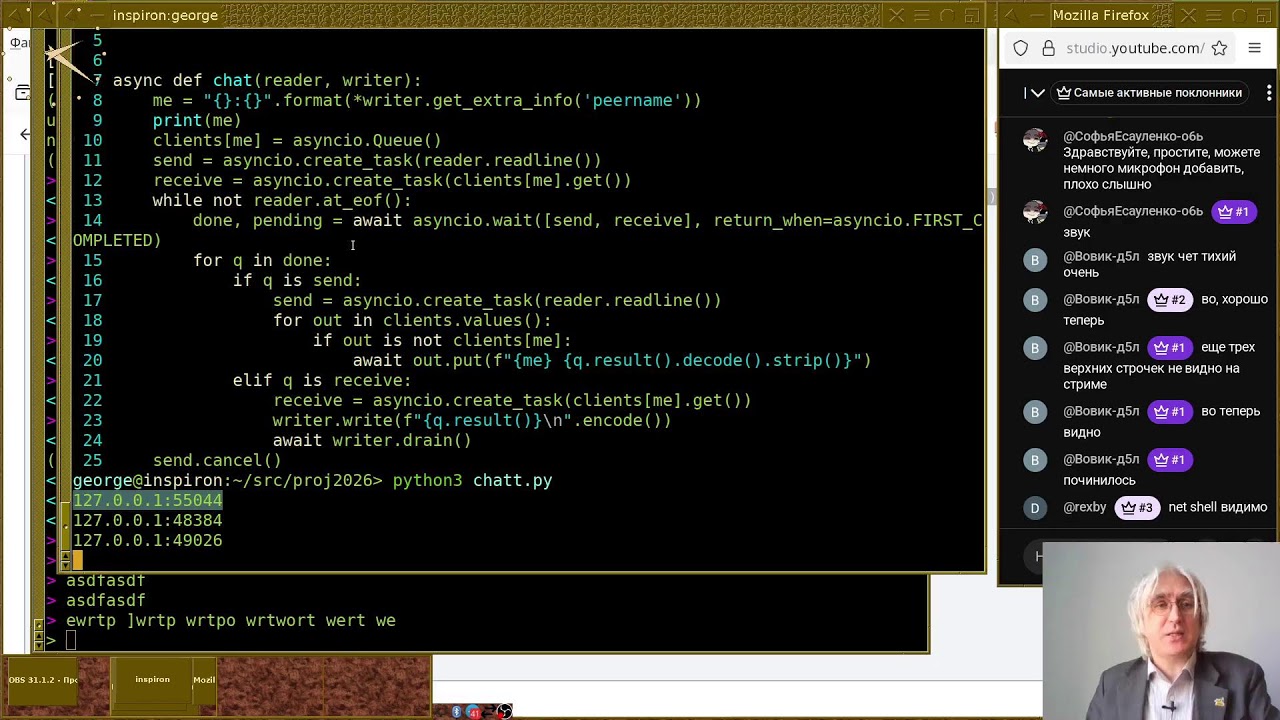Click the 'if q is send:' line

[297, 280]
